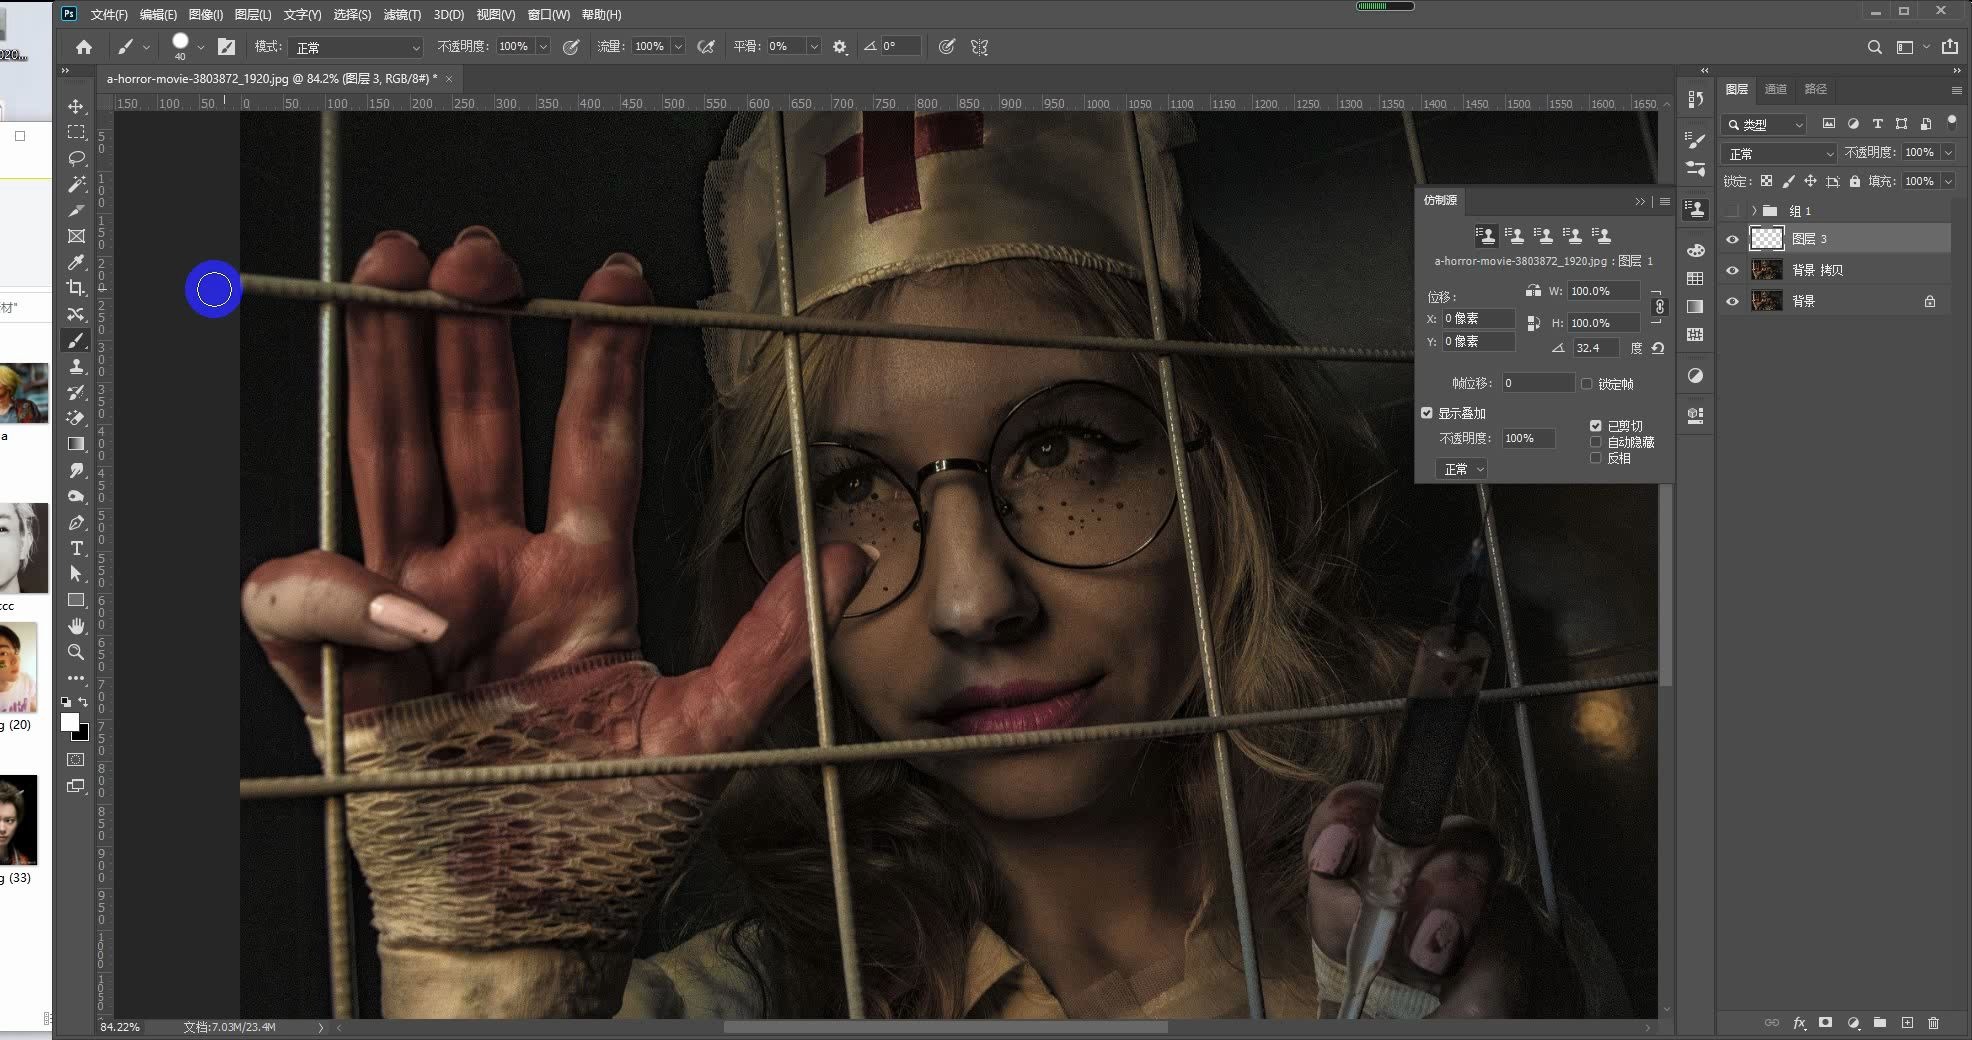Enable the 自动隐藏 checkbox
1972x1040 pixels.
point(1596,442)
